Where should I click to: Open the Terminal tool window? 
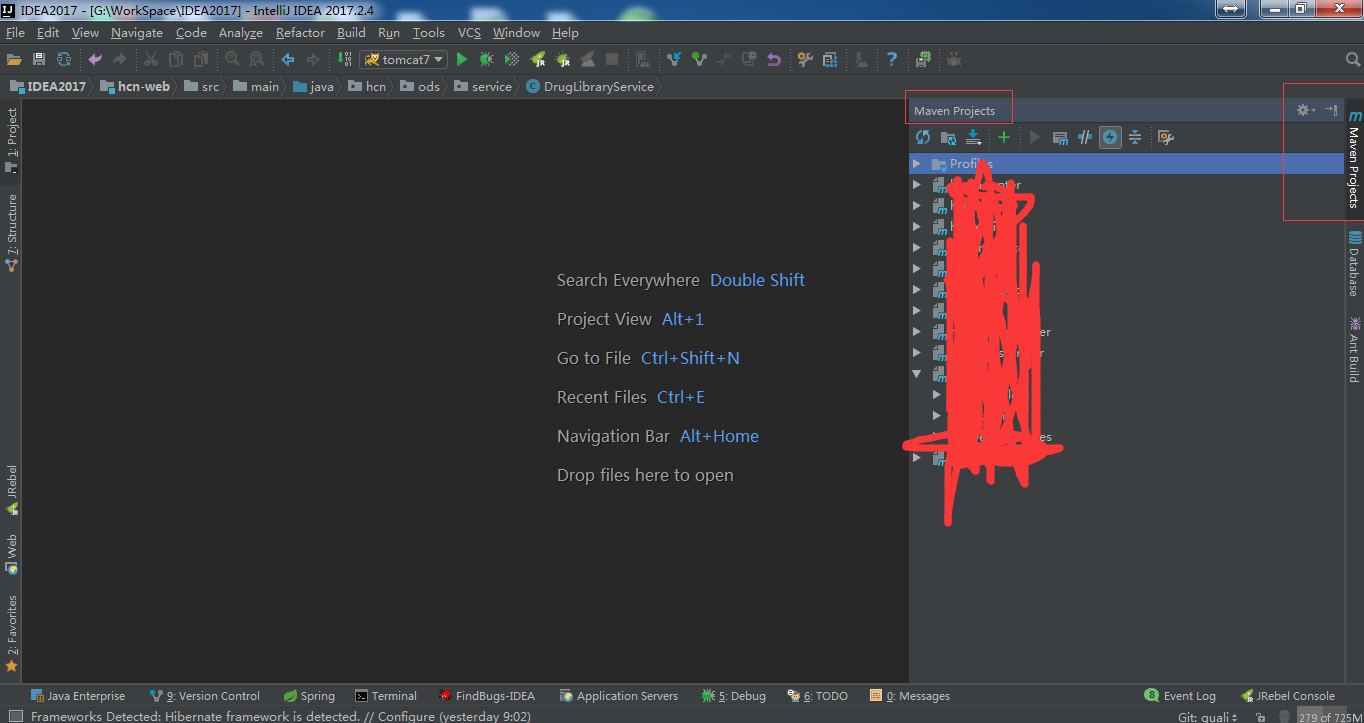386,696
